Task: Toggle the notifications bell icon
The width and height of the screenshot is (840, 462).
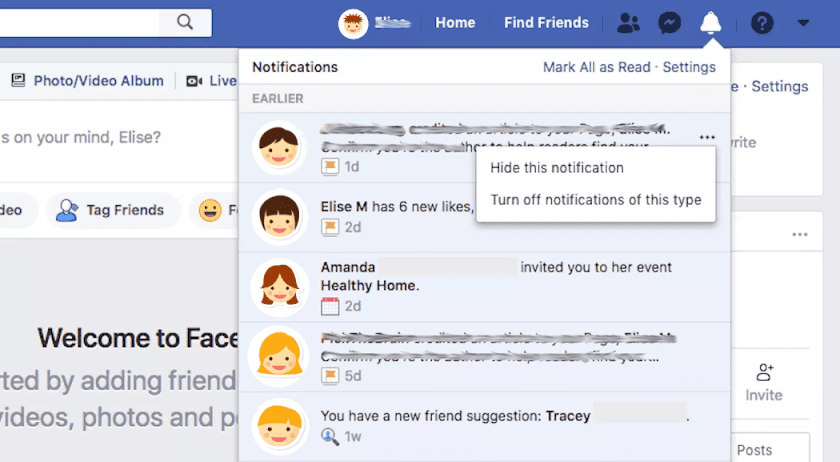Action: coord(710,23)
